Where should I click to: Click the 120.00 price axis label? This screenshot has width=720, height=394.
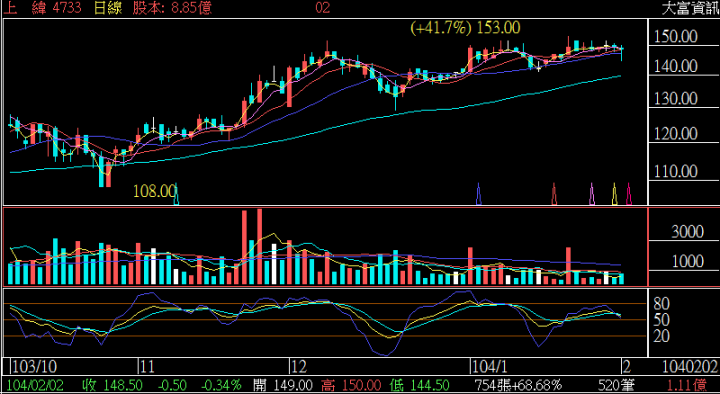(675, 134)
